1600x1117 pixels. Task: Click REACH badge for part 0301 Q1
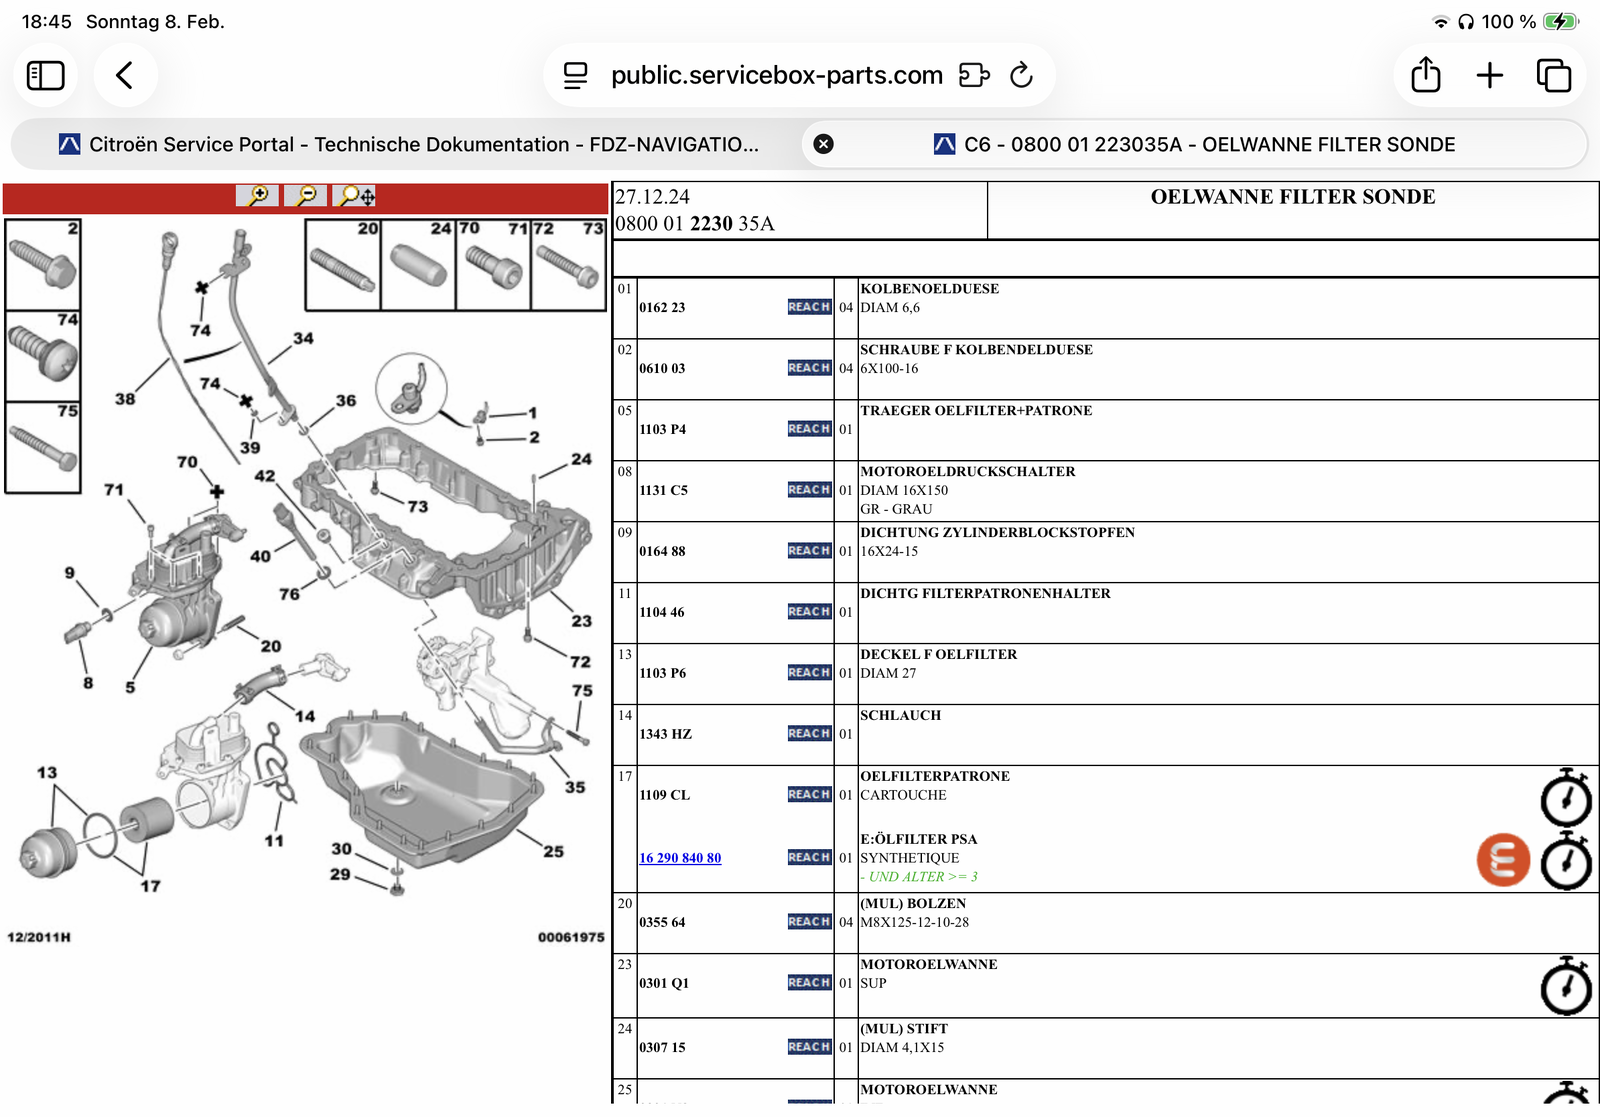click(x=809, y=983)
